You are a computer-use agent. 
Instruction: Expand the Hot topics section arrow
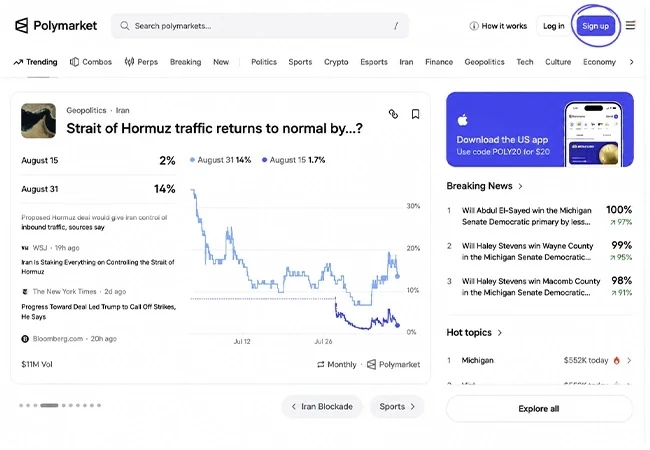pos(500,333)
